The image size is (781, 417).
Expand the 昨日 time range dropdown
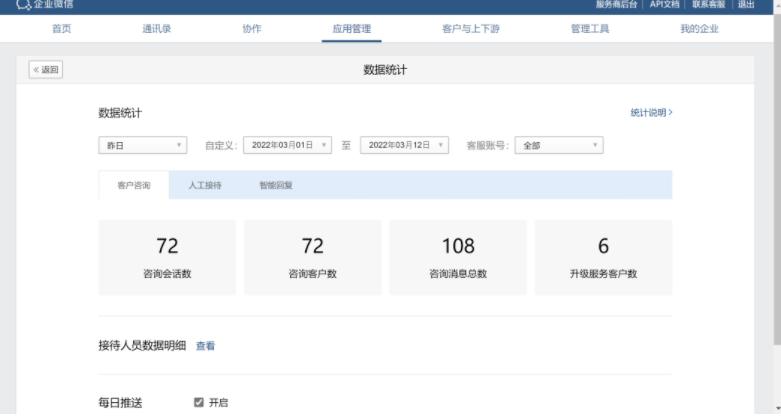[143, 145]
